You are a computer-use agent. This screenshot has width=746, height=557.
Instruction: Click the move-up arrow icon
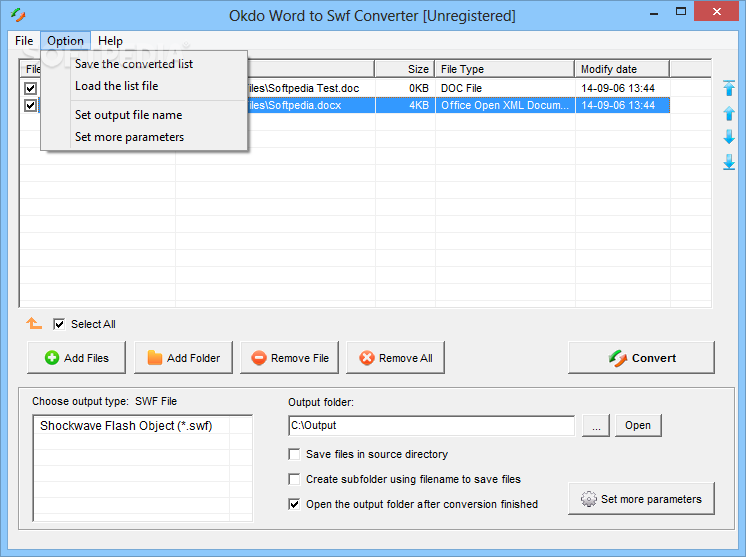729,113
